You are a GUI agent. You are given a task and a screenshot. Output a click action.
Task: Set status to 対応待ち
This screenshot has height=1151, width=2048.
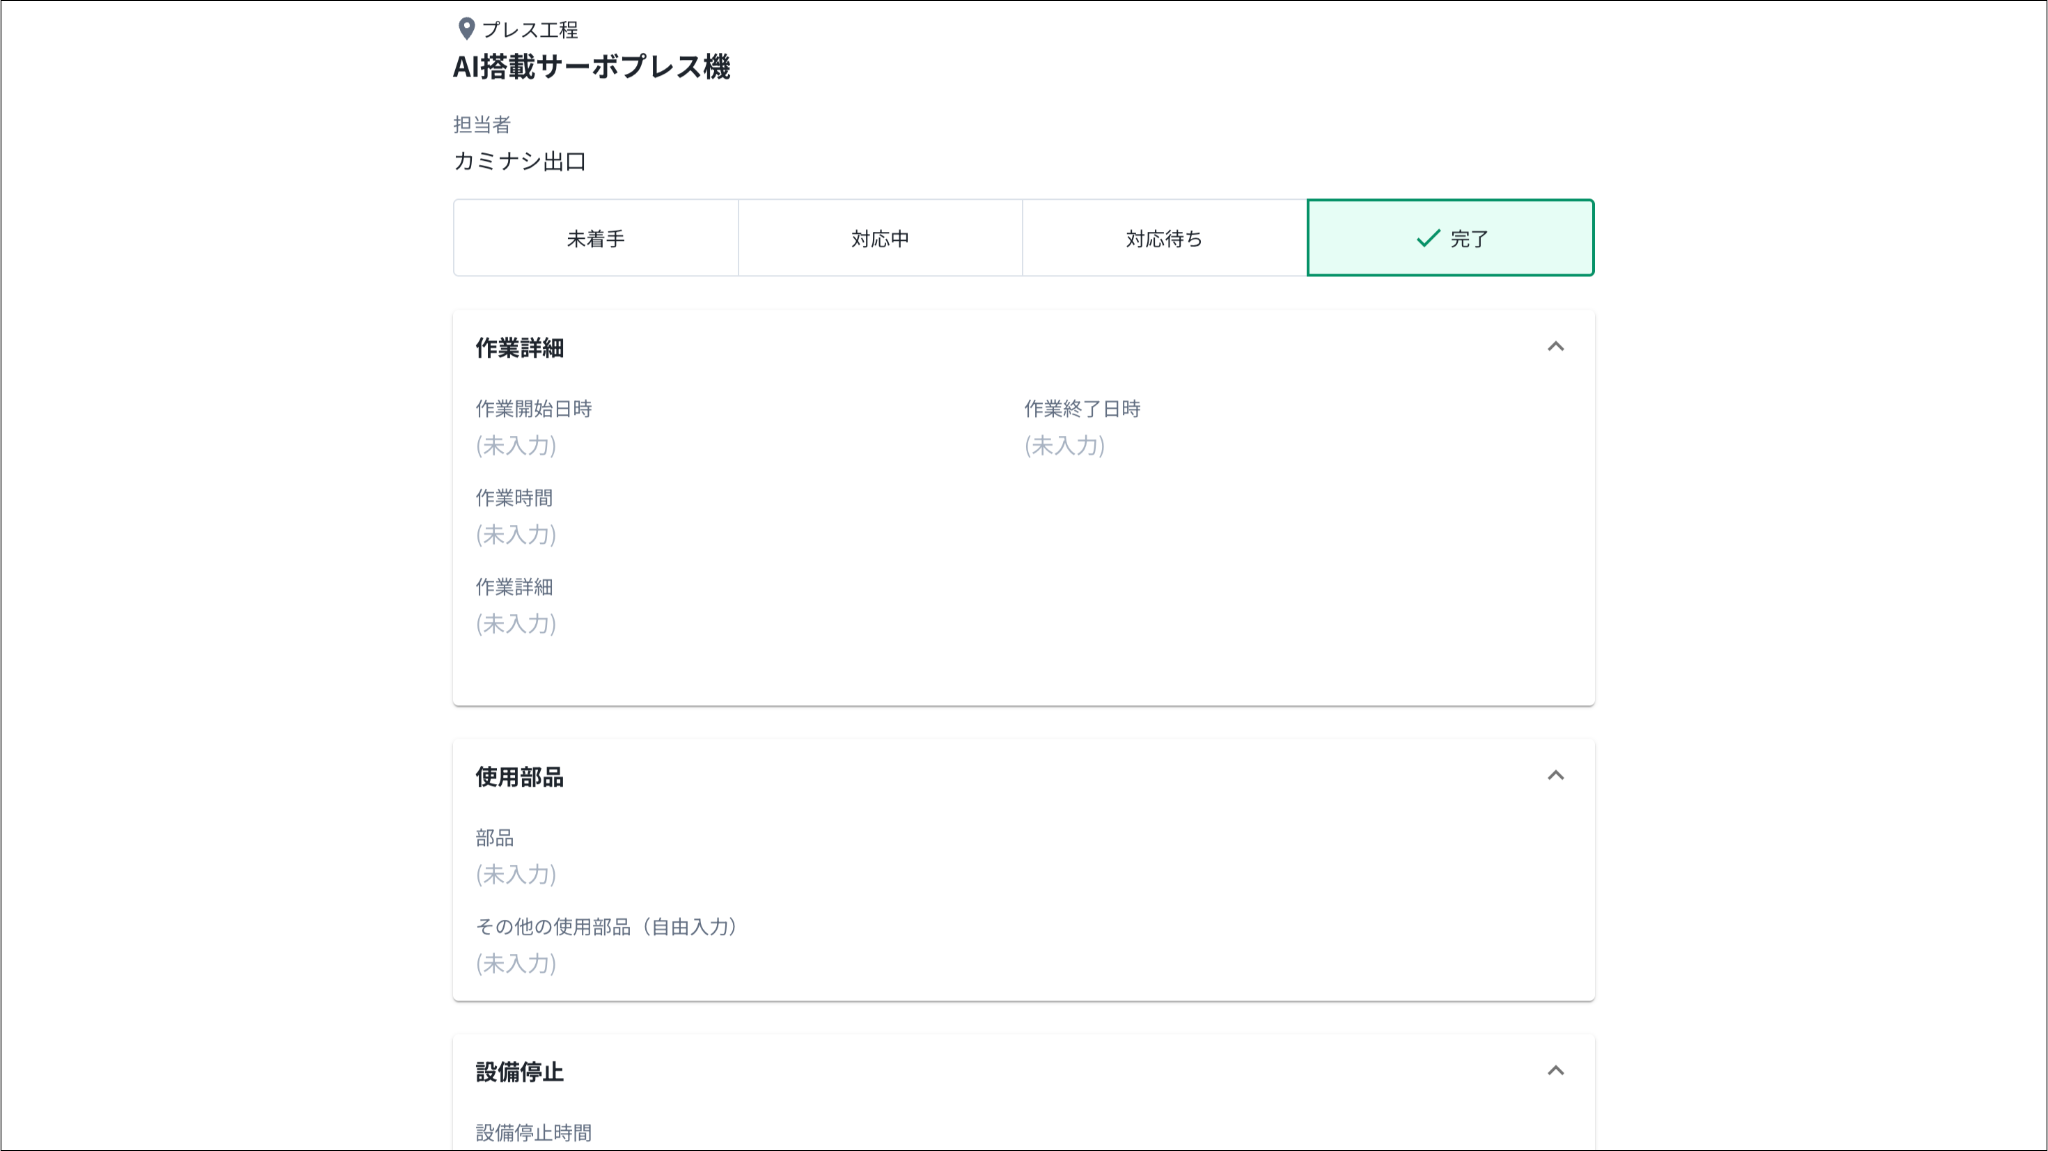[x=1164, y=238]
